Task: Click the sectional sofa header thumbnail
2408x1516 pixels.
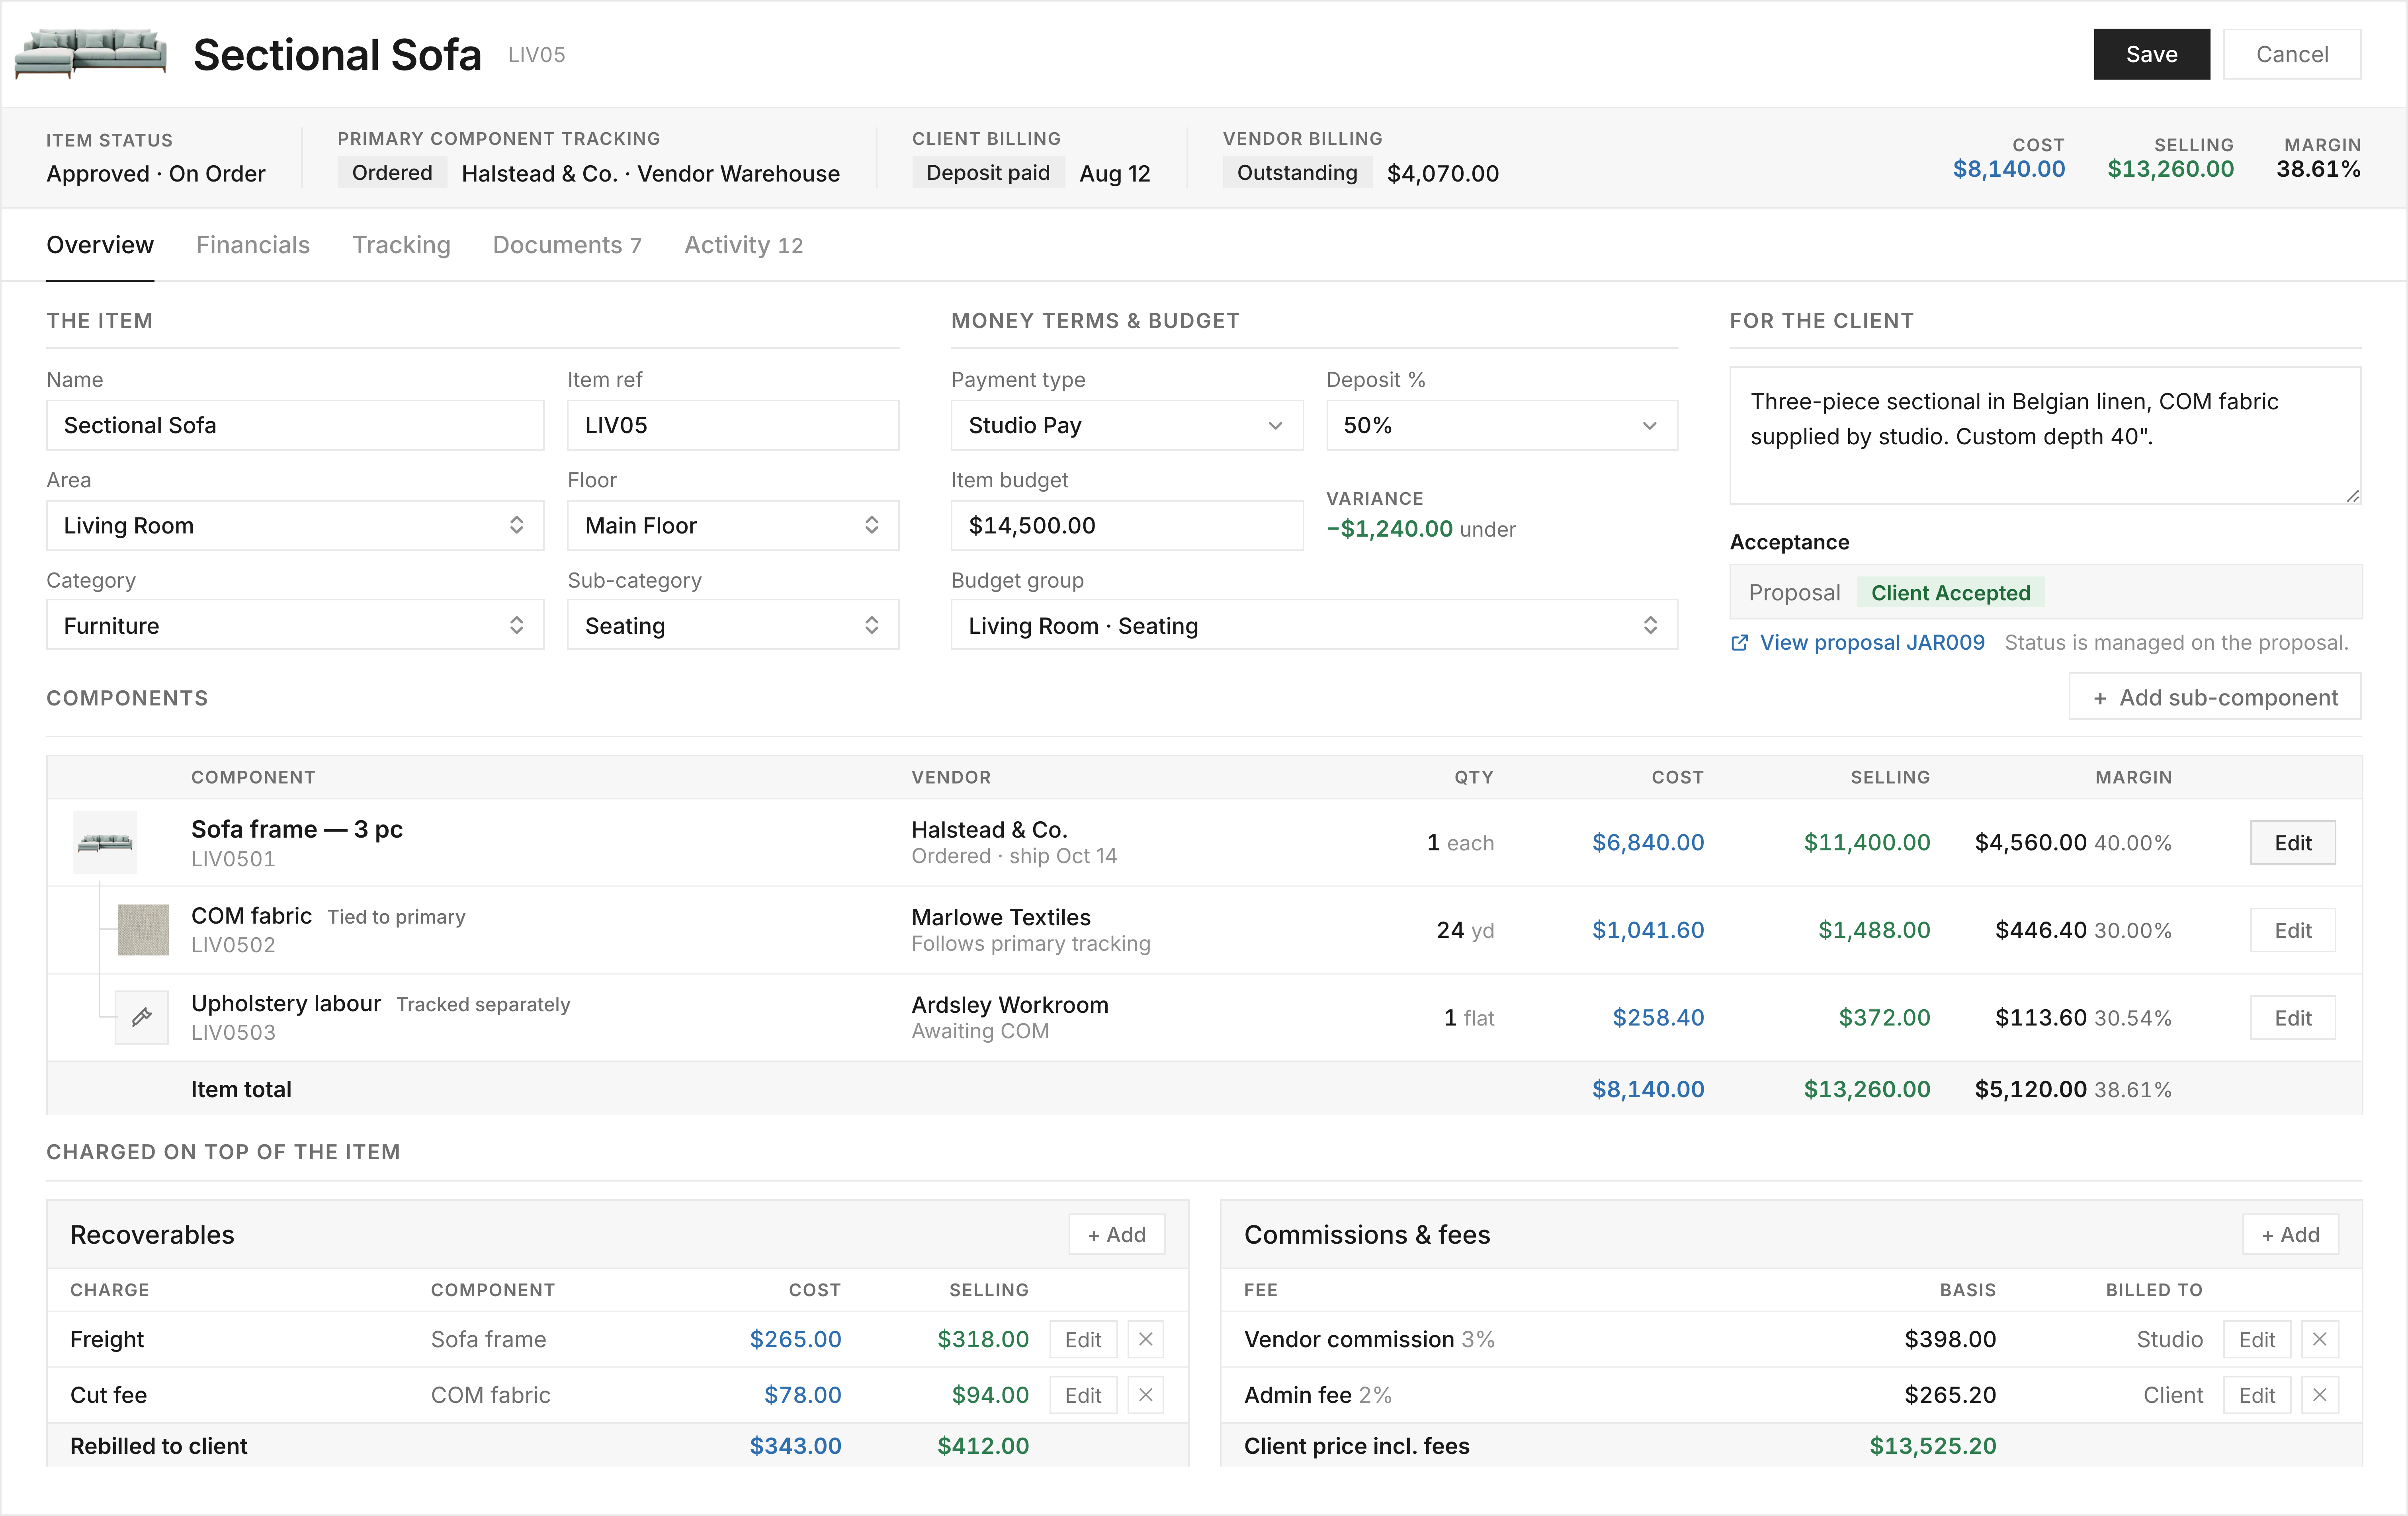Action: pos(91,54)
